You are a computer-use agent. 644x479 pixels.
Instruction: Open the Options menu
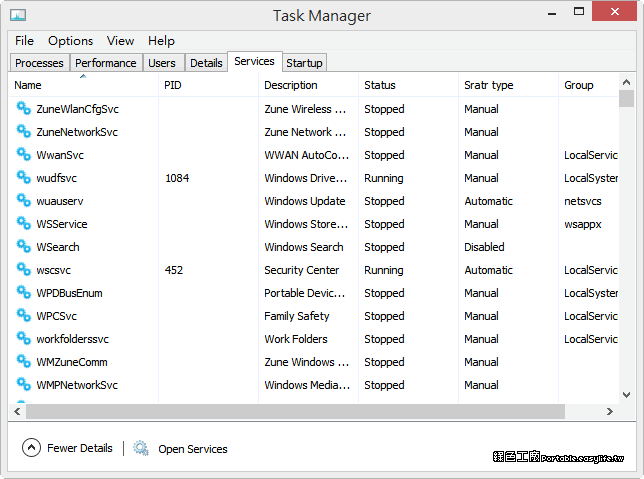tap(70, 41)
